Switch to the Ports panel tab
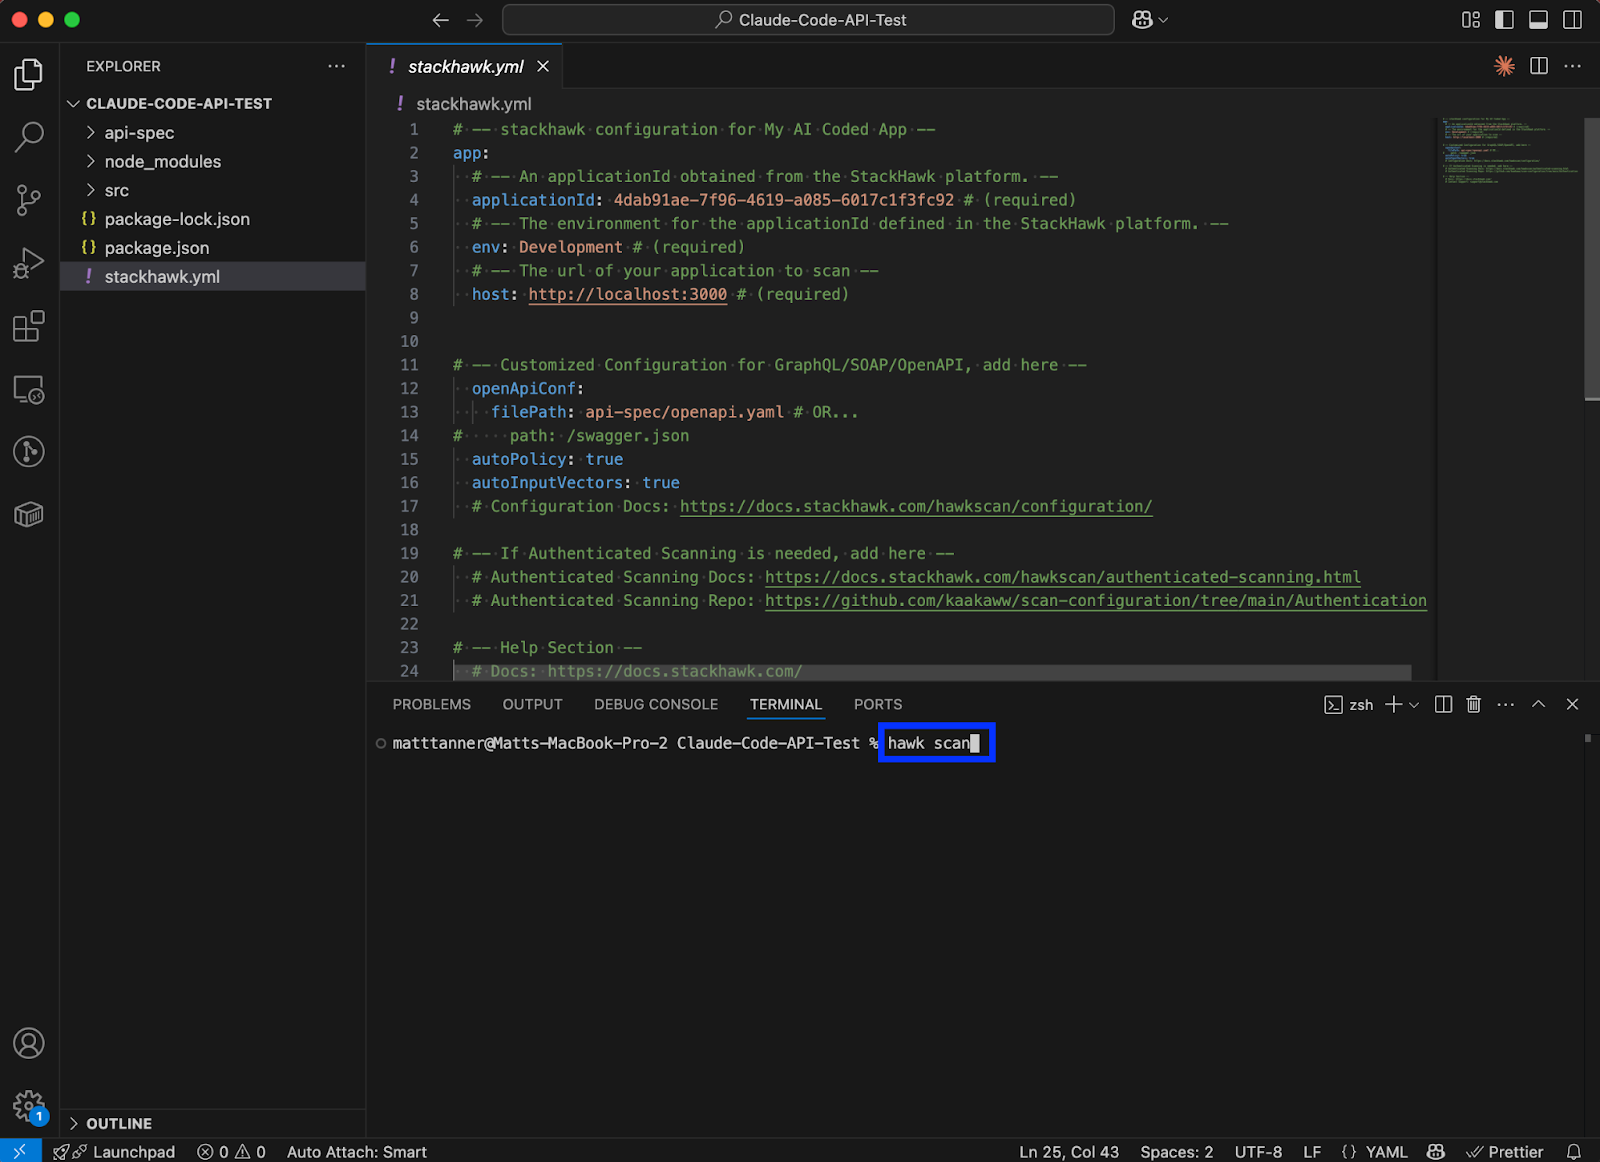Image resolution: width=1600 pixels, height=1162 pixels. click(x=878, y=704)
